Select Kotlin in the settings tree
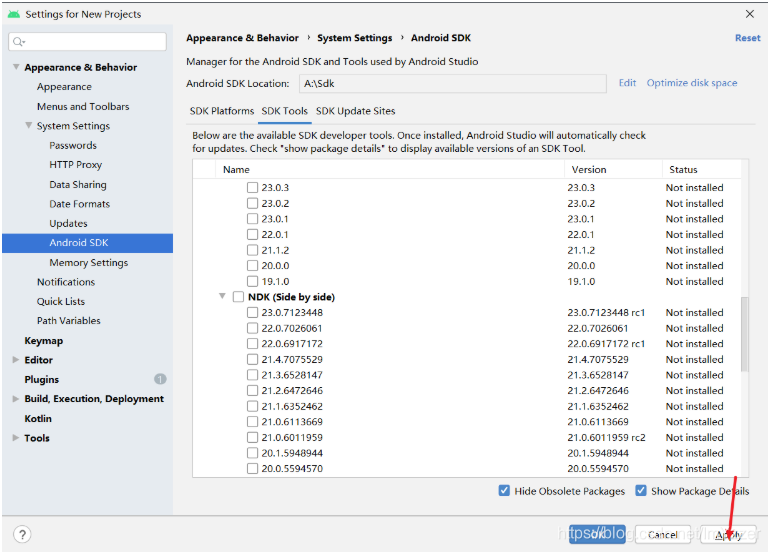Screen dimensions: 771x552 tap(38, 418)
